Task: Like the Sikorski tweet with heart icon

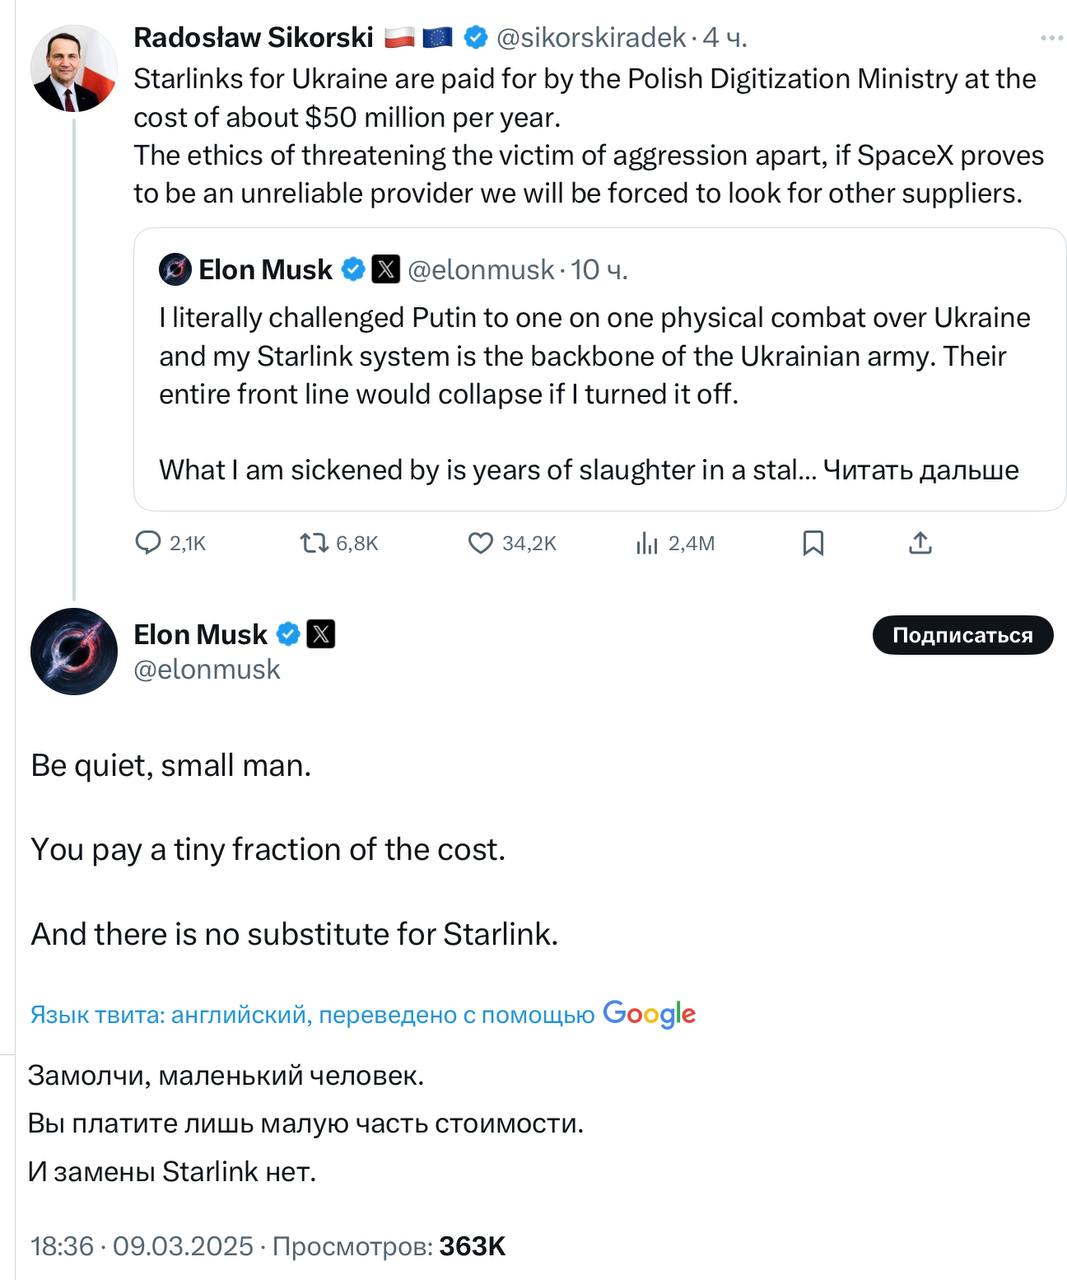Action: pos(481,543)
